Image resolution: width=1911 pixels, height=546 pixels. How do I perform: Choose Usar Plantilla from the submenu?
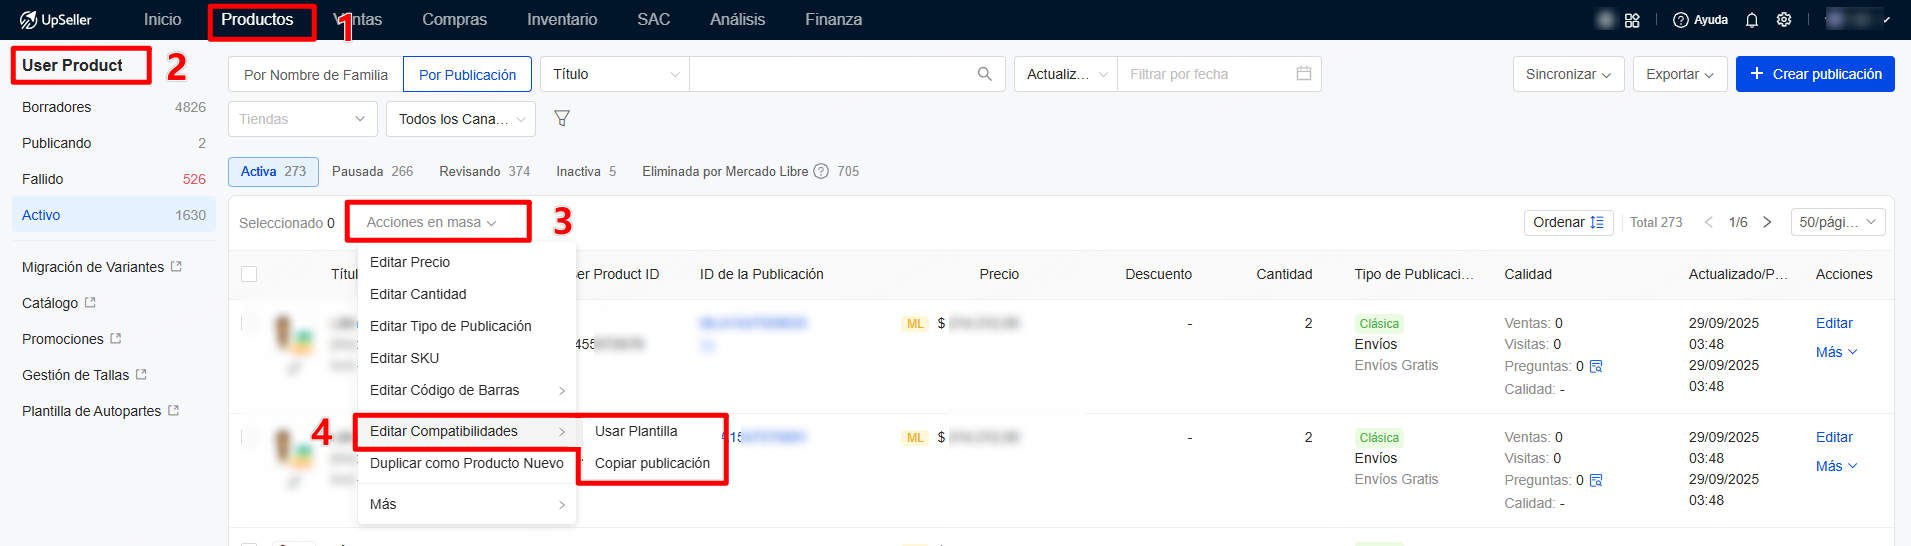click(636, 431)
